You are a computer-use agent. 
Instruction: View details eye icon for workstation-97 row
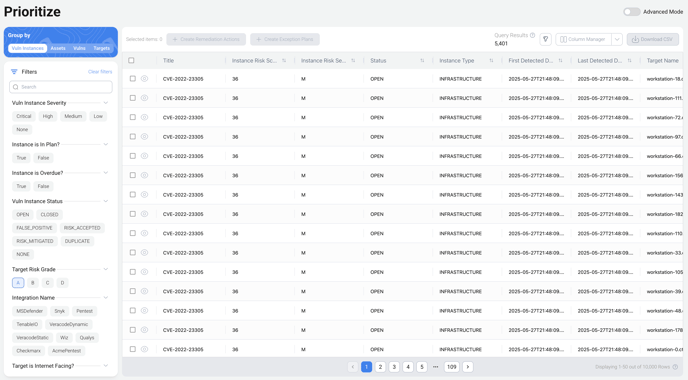point(144,136)
